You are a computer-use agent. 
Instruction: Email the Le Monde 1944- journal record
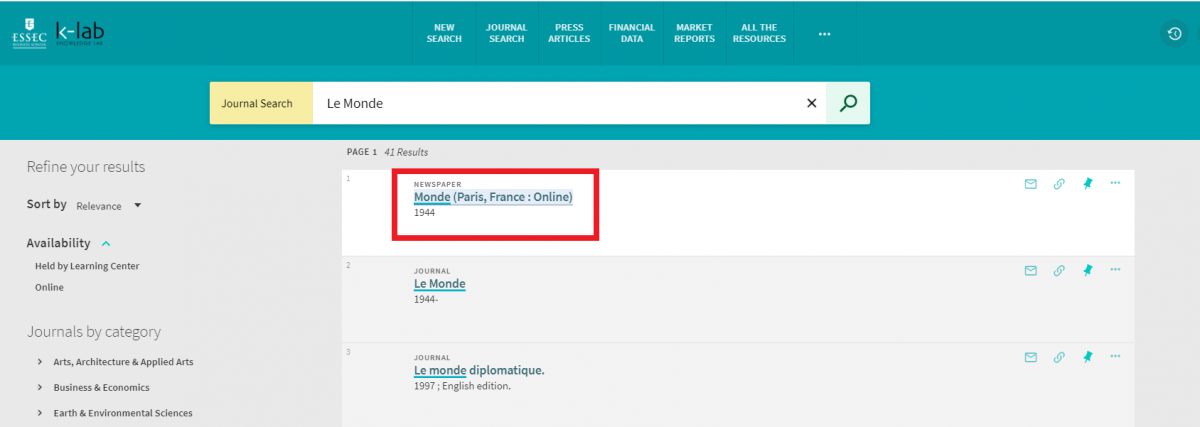click(x=1031, y=270)
